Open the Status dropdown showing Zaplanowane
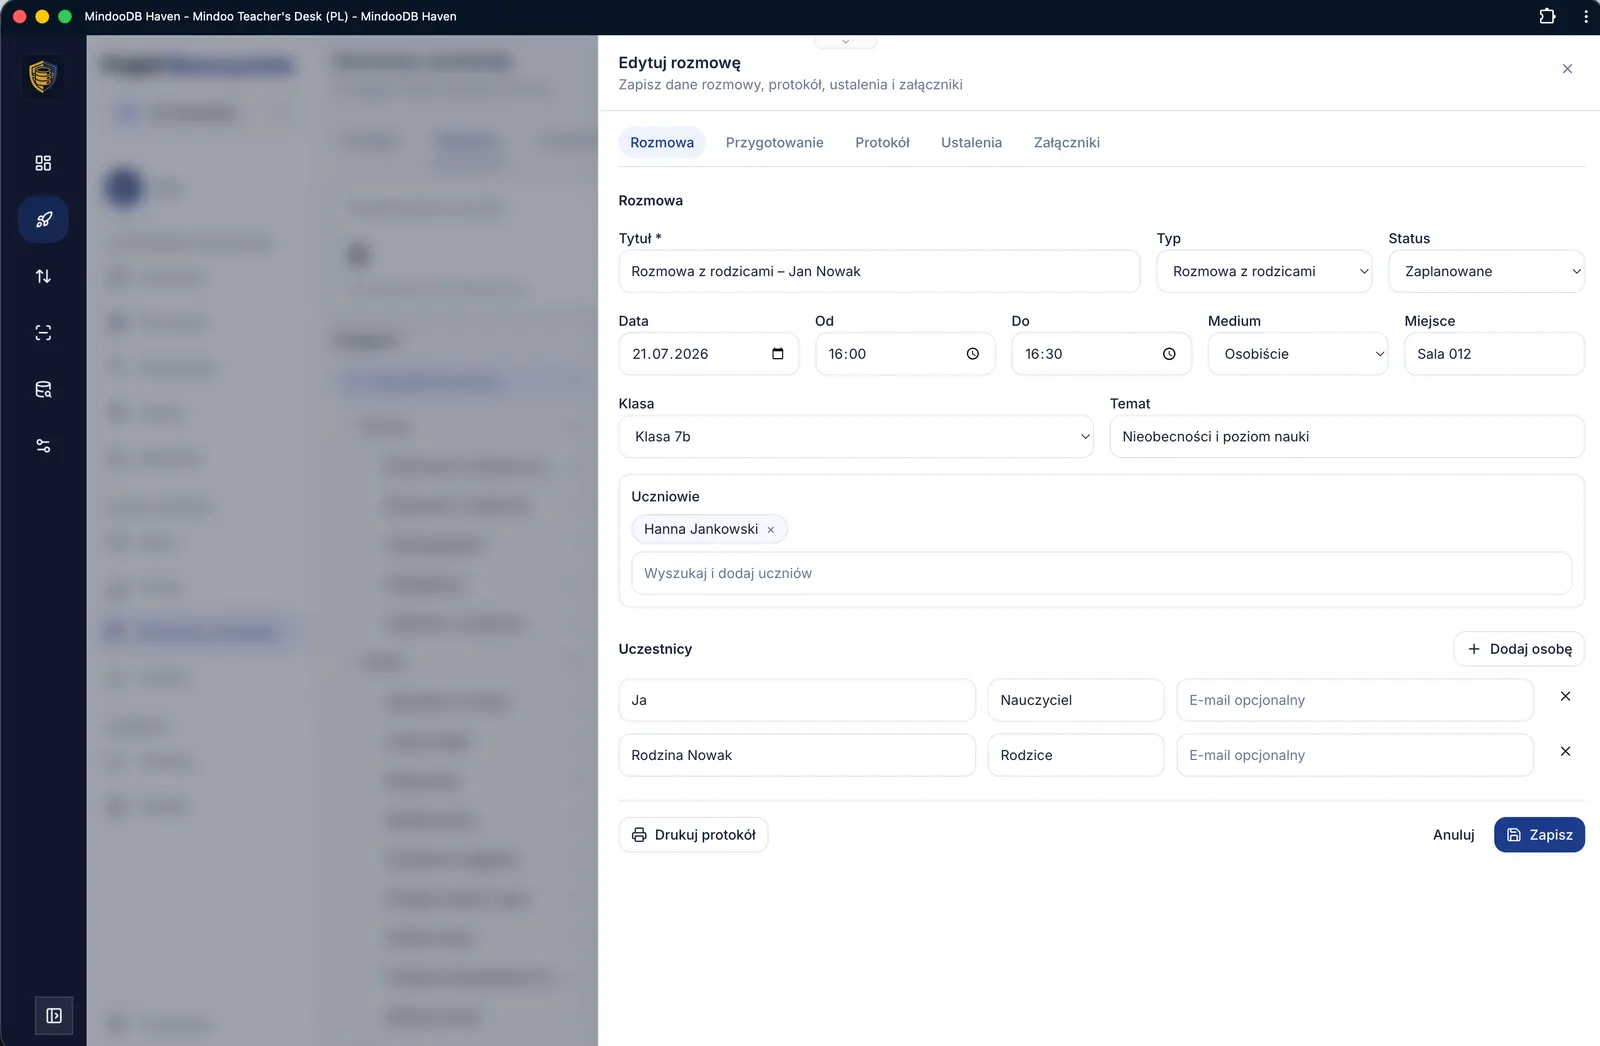The image size is (1600, 1046). click(x=1486, y=271)
